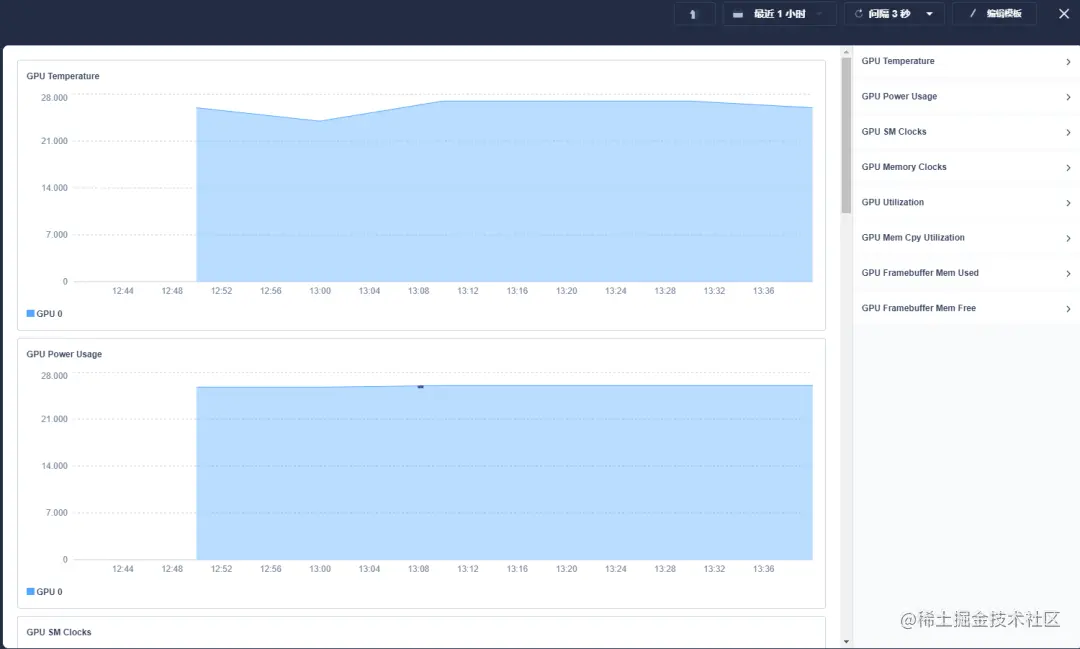Expand the GPU Power Usage chevron
This screenshot has width=1080, height=649.
1068,97
